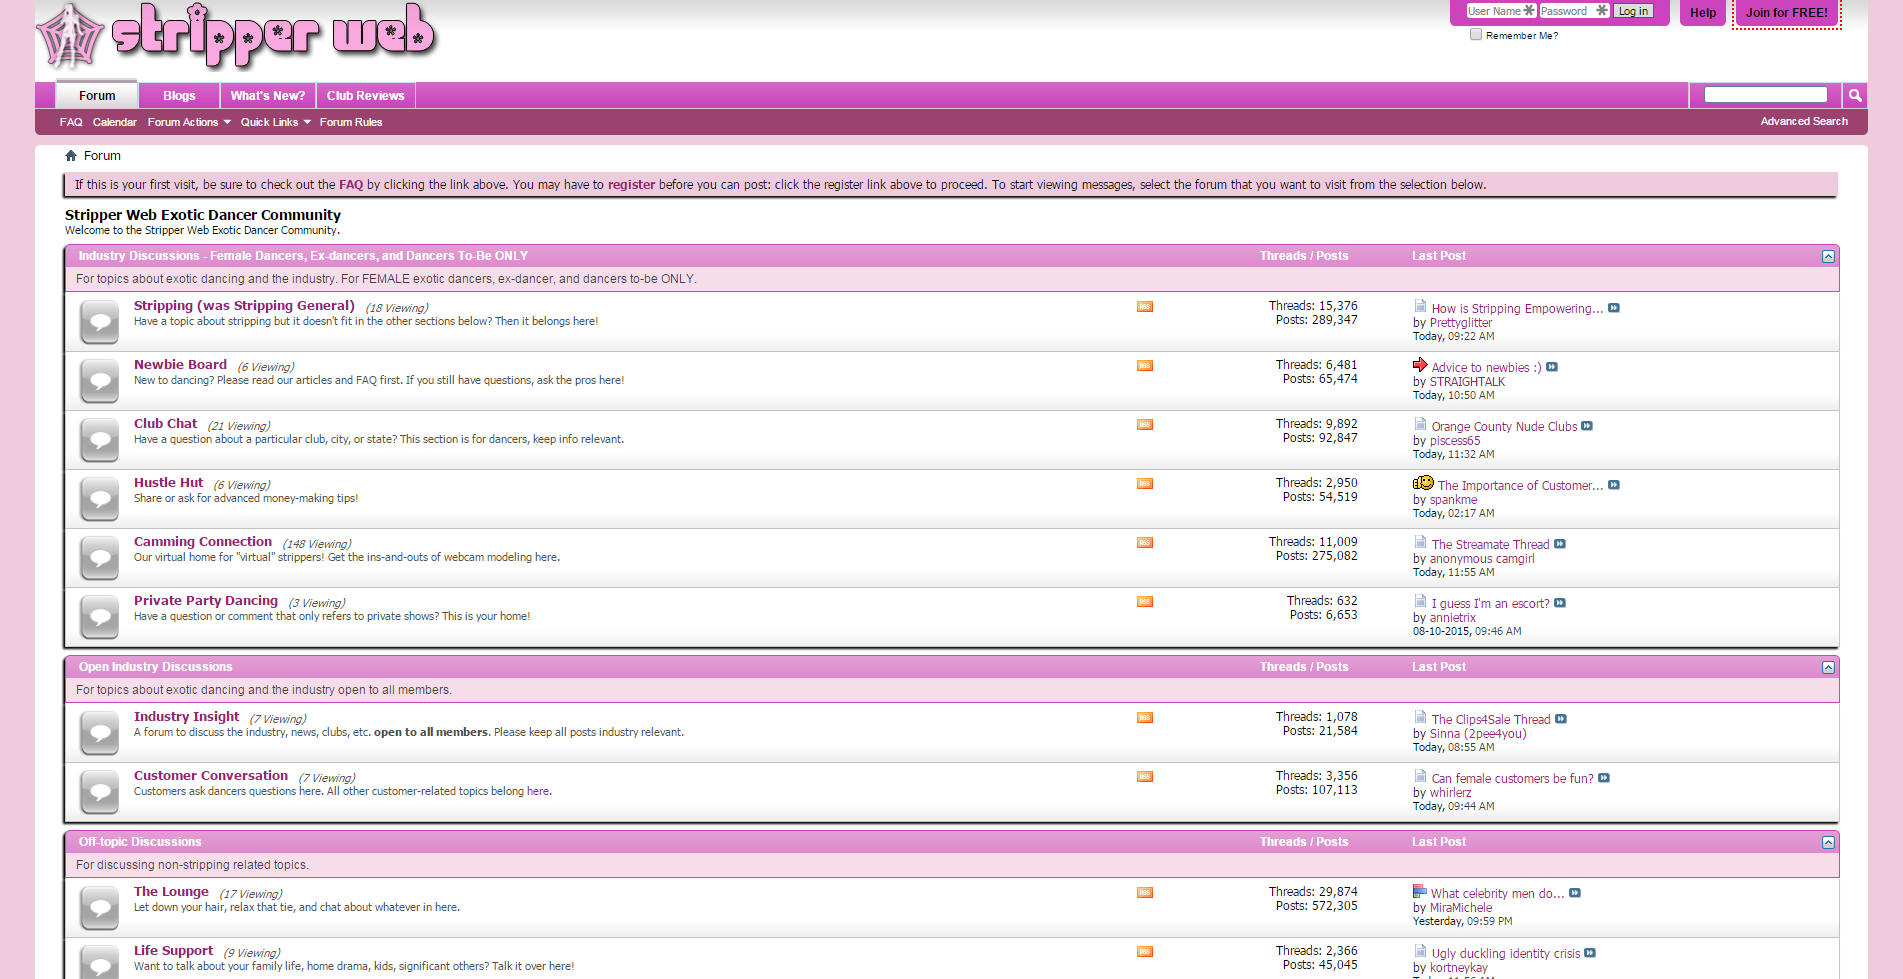Open the Clips4Sale Thread last post link
Screen dimensions: 1903x979
pyautogui.click(x=1490, y=719)
